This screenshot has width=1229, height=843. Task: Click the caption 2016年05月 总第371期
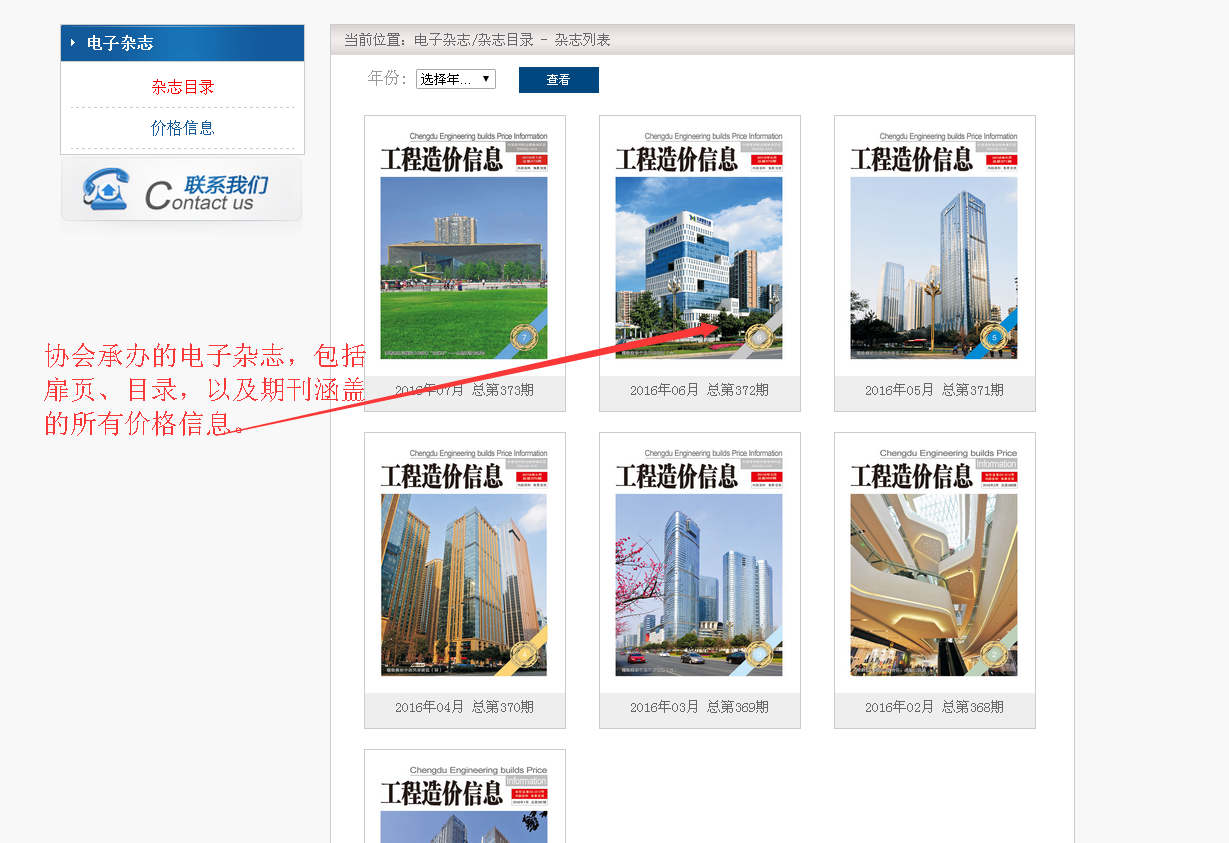934,390
